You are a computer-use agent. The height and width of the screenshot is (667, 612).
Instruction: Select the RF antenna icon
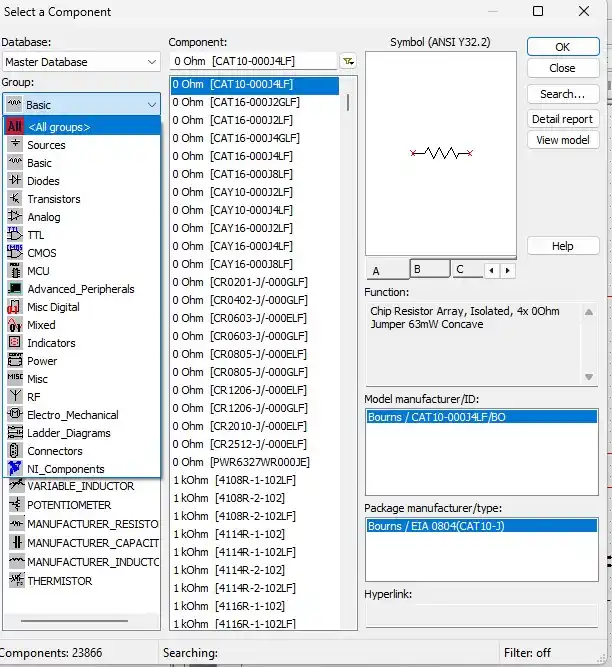(15, 396)
